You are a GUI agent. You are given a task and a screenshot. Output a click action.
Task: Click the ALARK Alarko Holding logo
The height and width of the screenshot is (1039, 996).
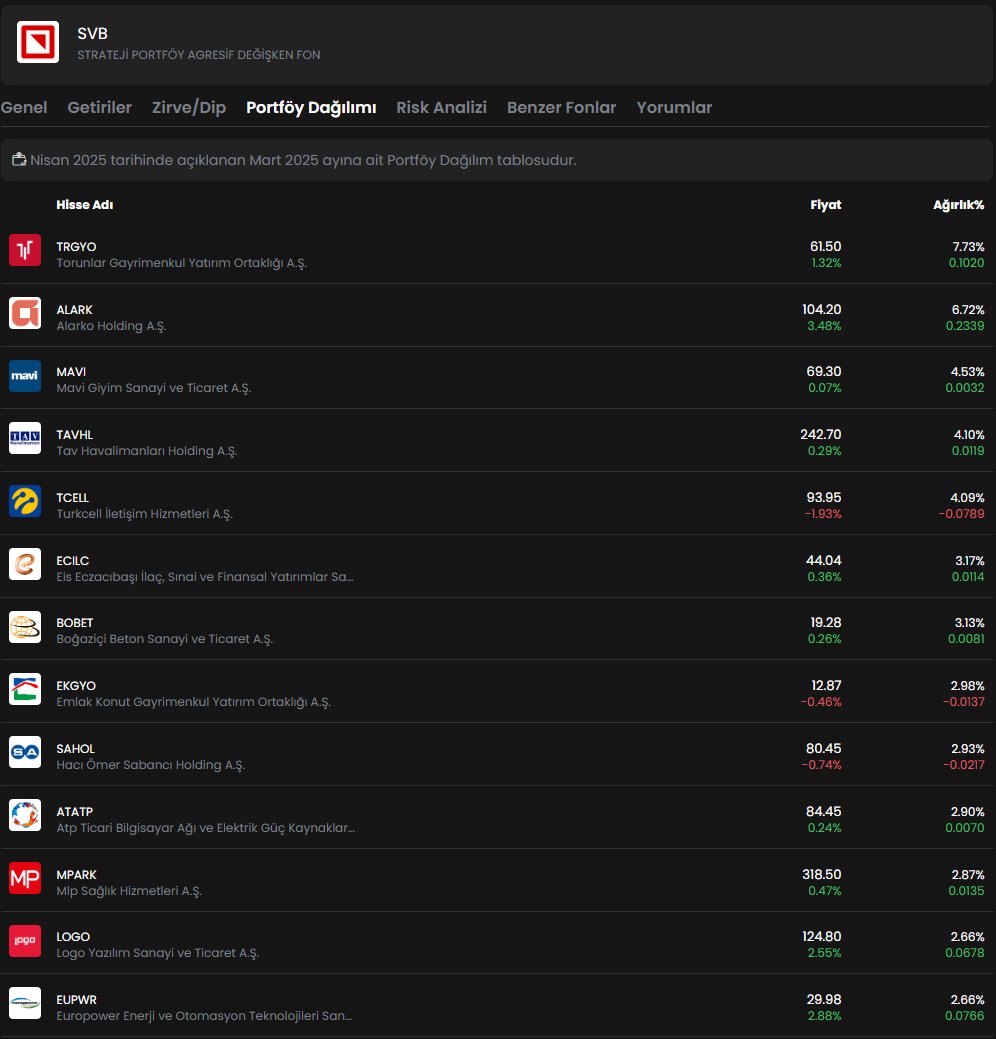pos(25,313)
